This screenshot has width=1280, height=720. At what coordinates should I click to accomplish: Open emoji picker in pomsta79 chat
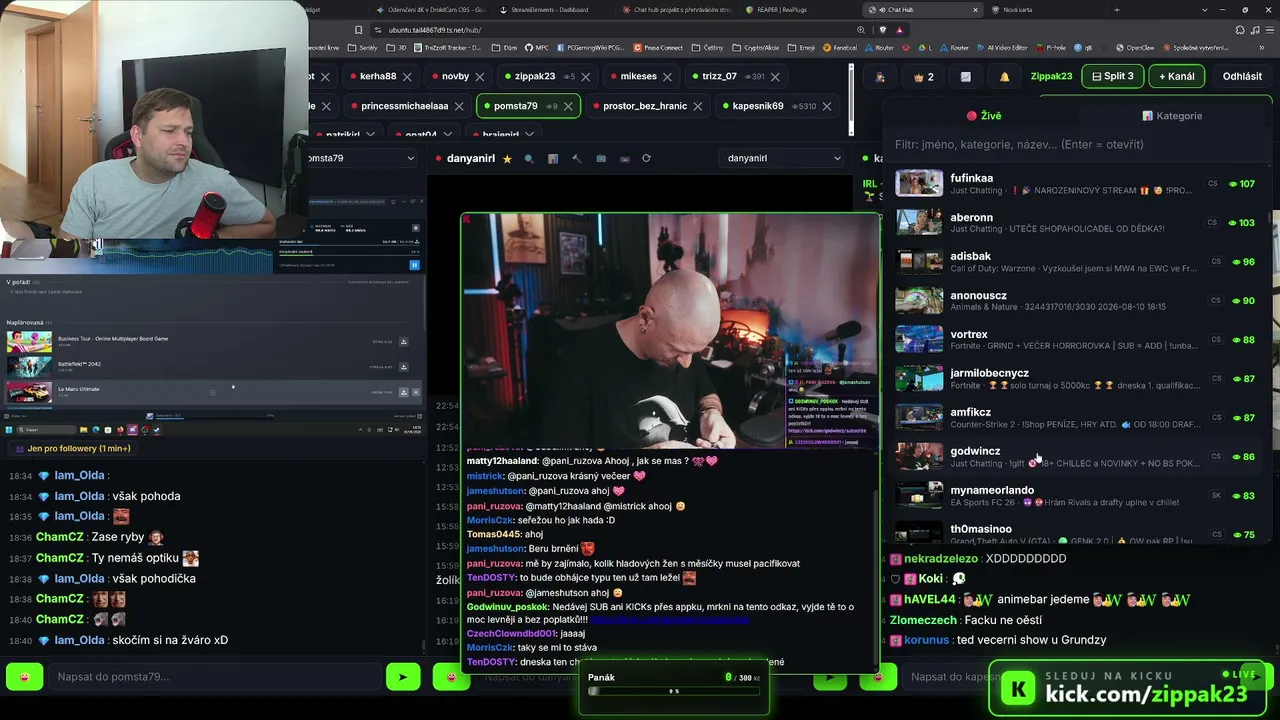point(25,677)
